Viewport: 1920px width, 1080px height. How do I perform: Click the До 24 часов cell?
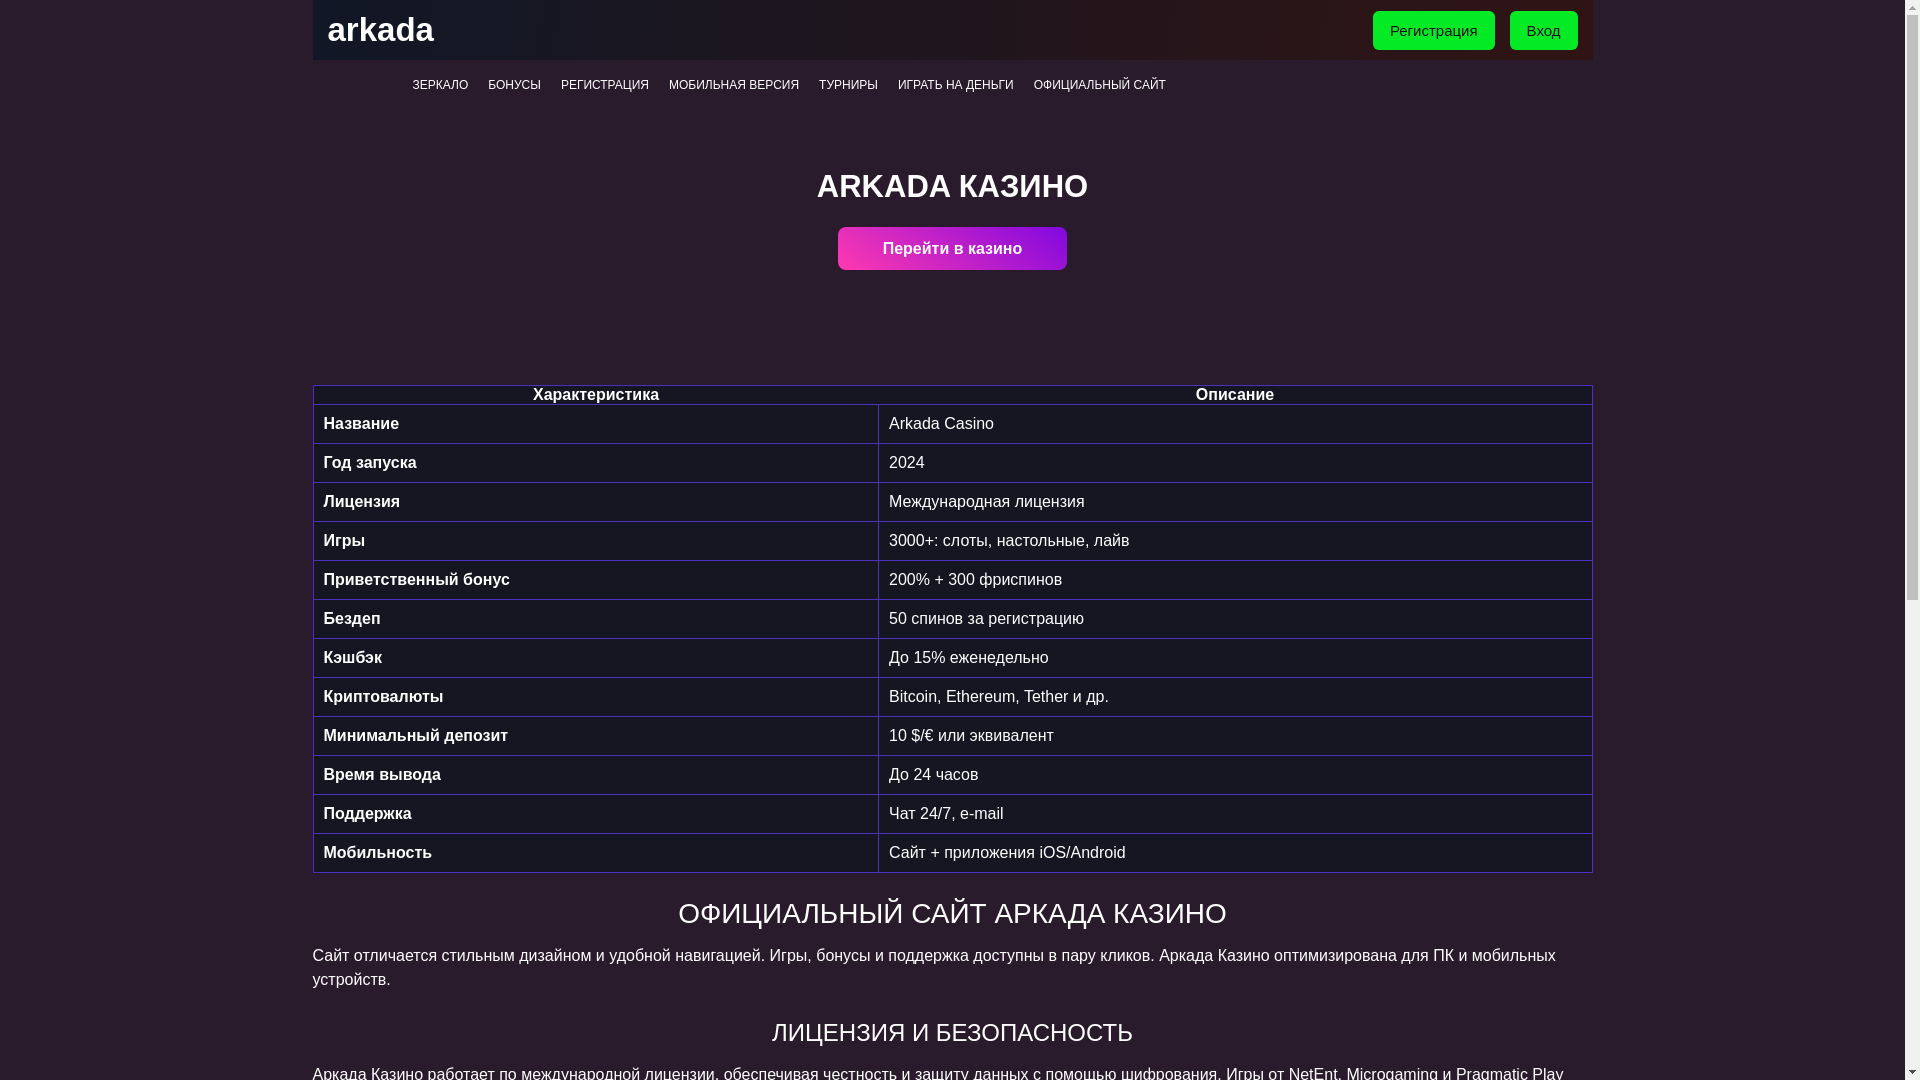click(x=1234, y=775)
